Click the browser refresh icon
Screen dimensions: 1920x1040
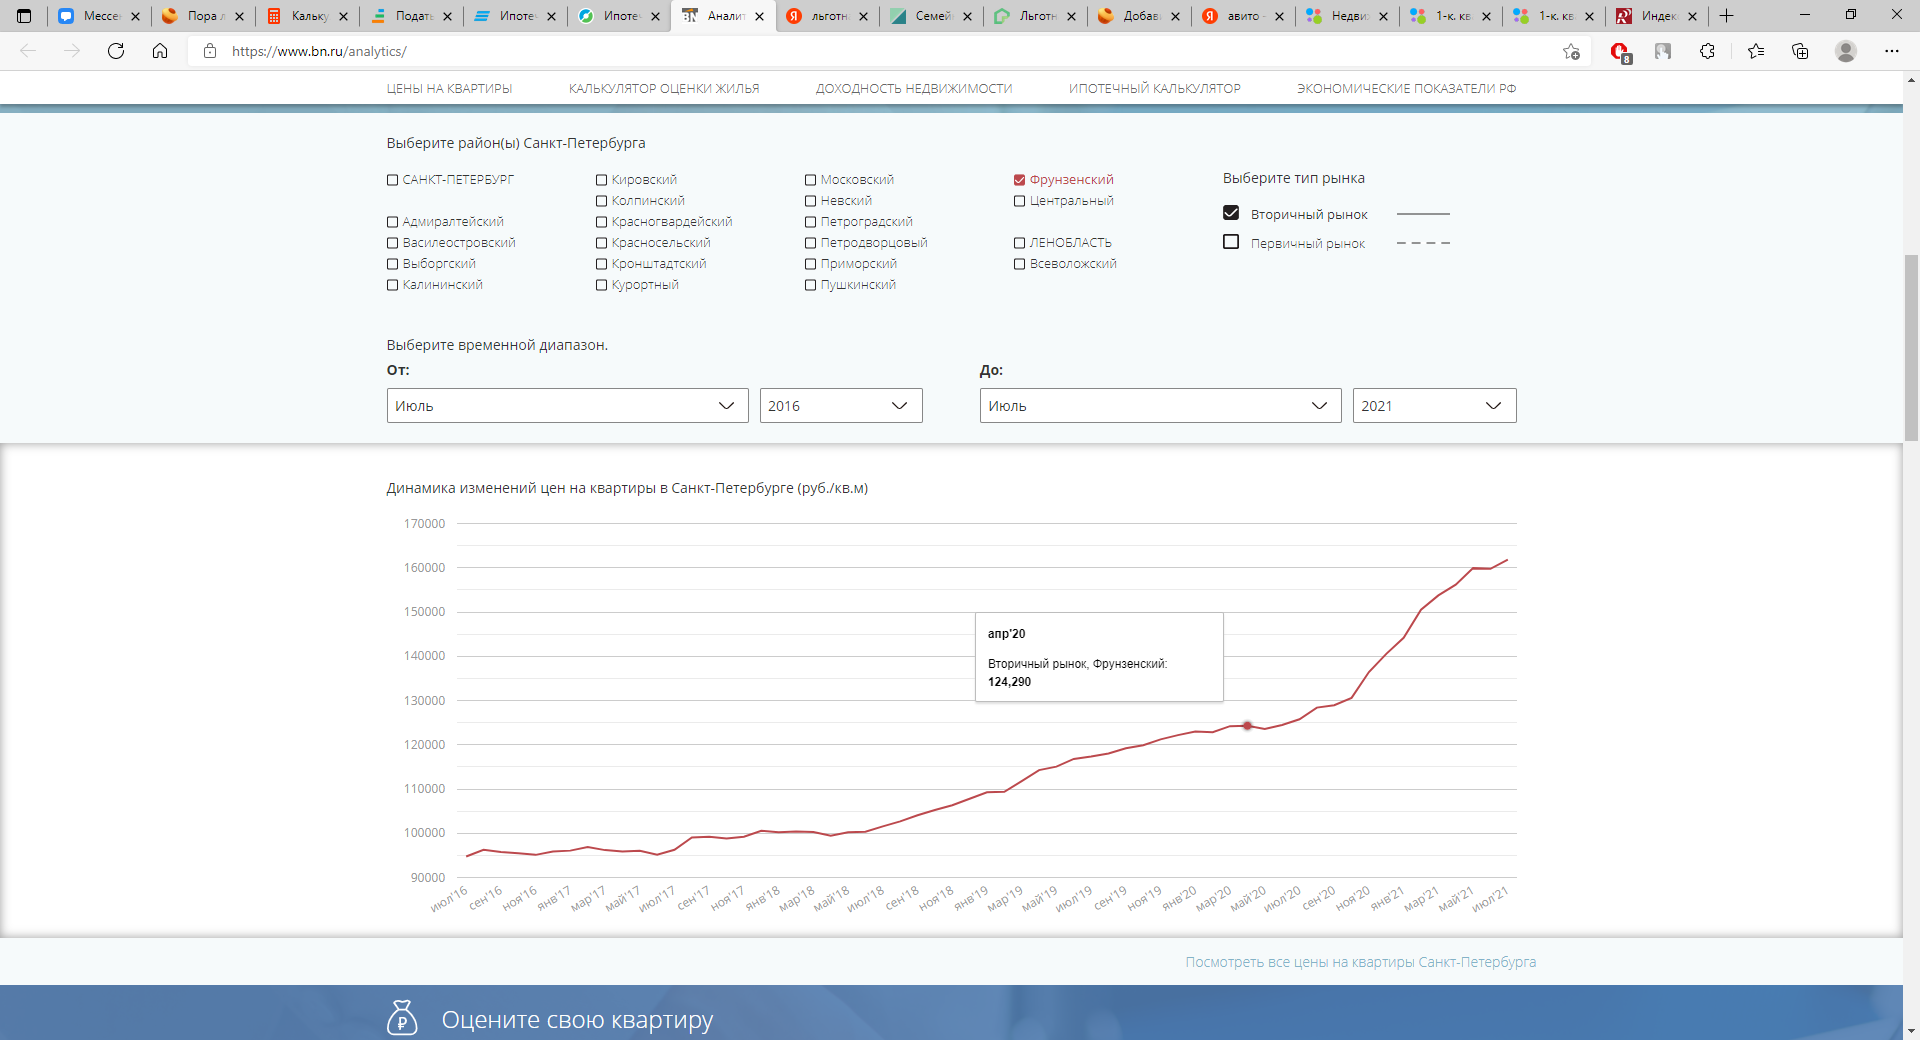[116, 51]
